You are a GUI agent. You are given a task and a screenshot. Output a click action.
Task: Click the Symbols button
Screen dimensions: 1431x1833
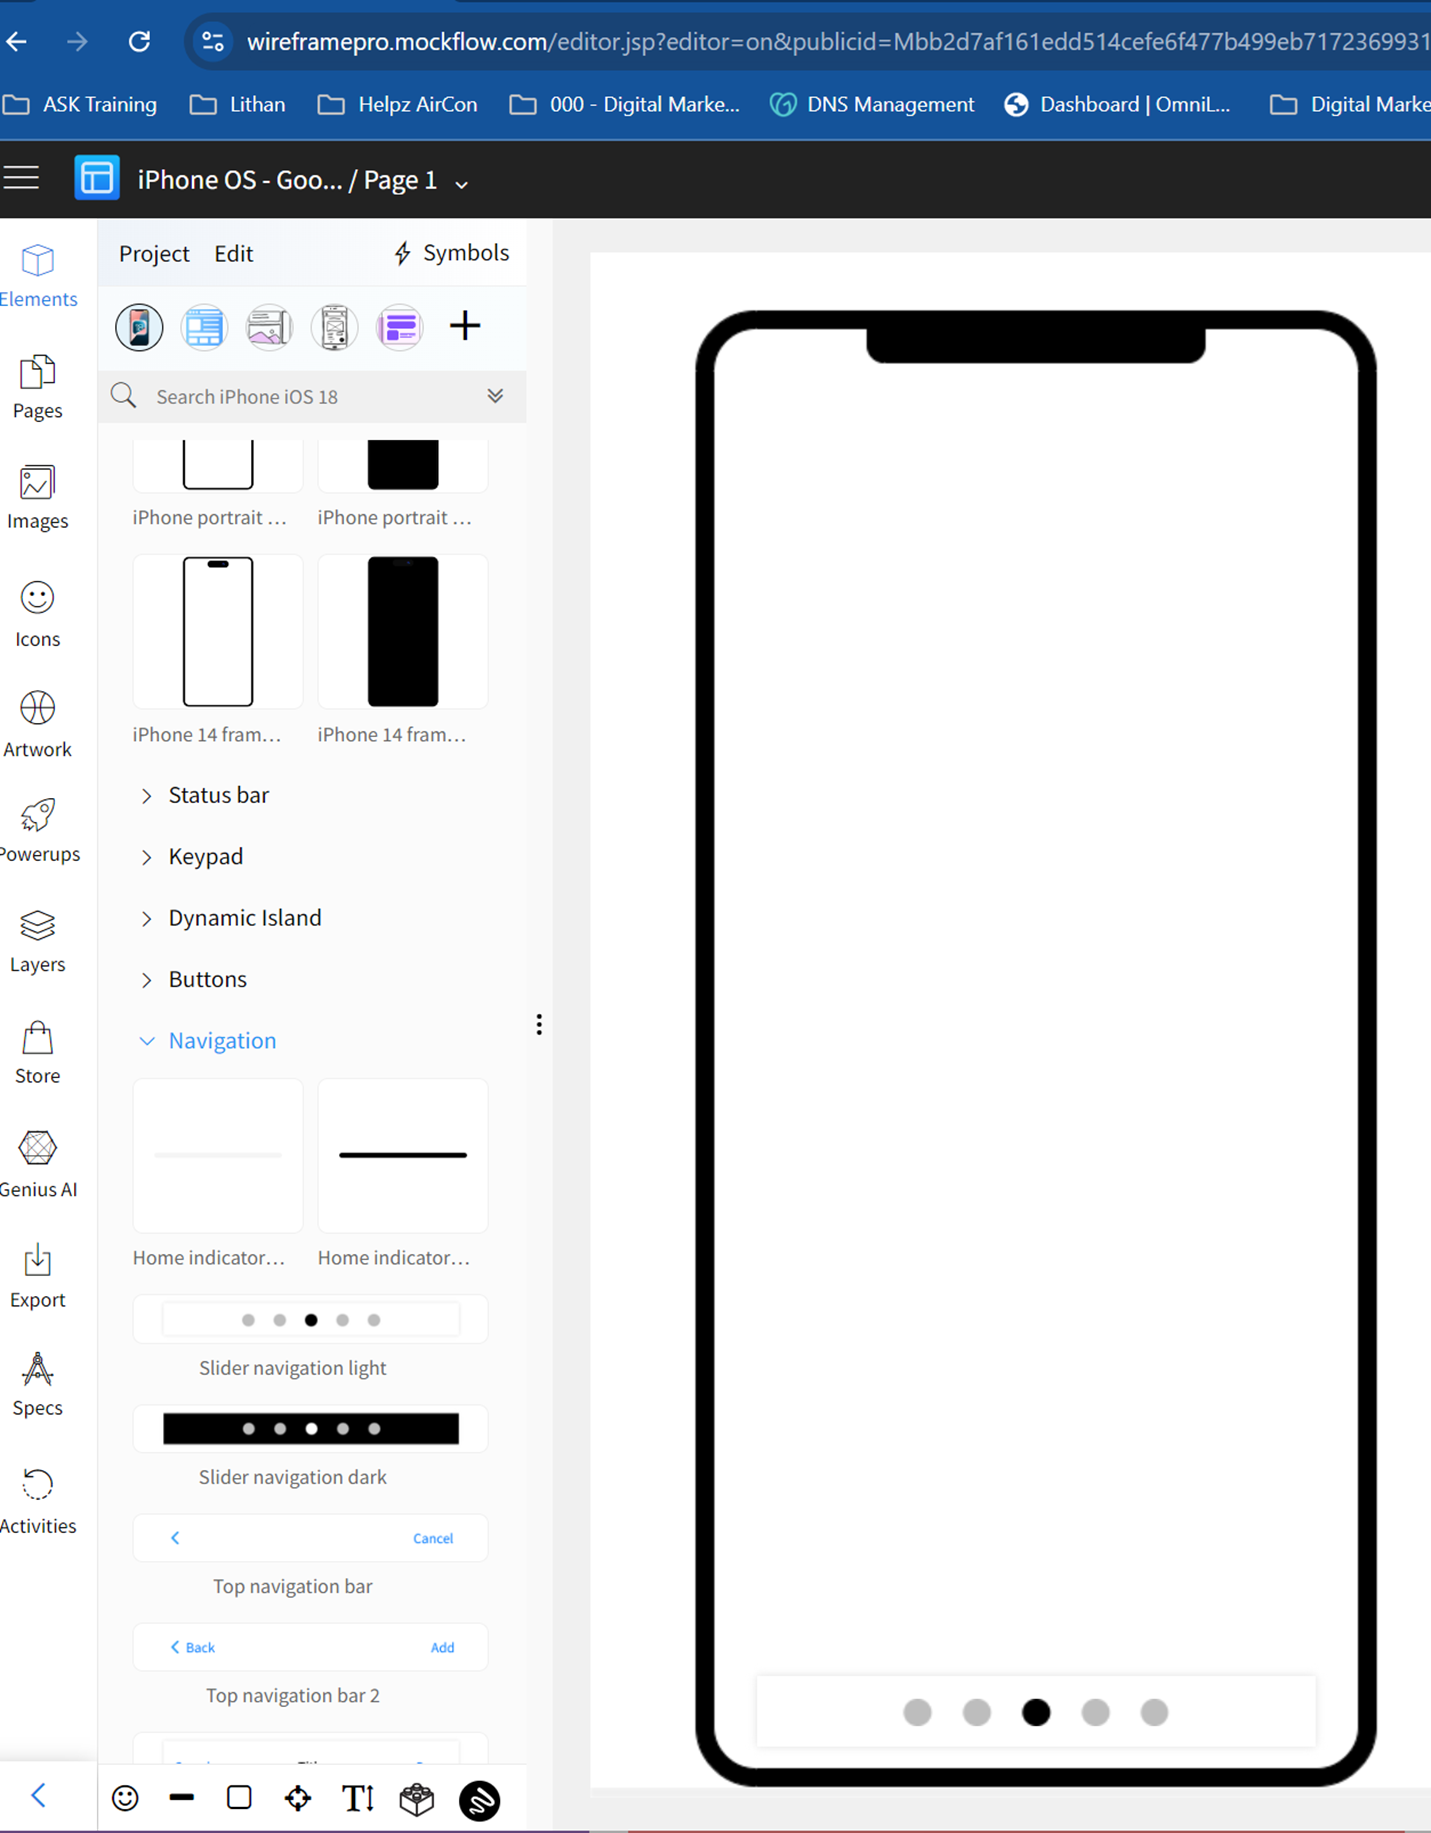coord(452,253)
